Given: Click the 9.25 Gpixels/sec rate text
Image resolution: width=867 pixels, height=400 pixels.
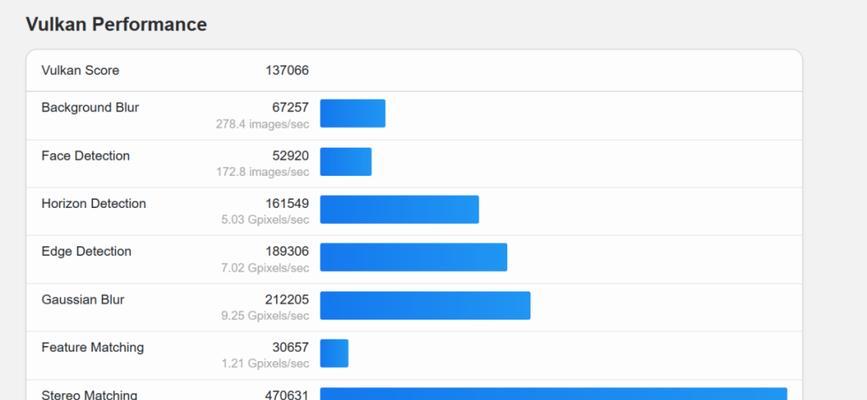Looking at the screenshot, I should [265, 316].
